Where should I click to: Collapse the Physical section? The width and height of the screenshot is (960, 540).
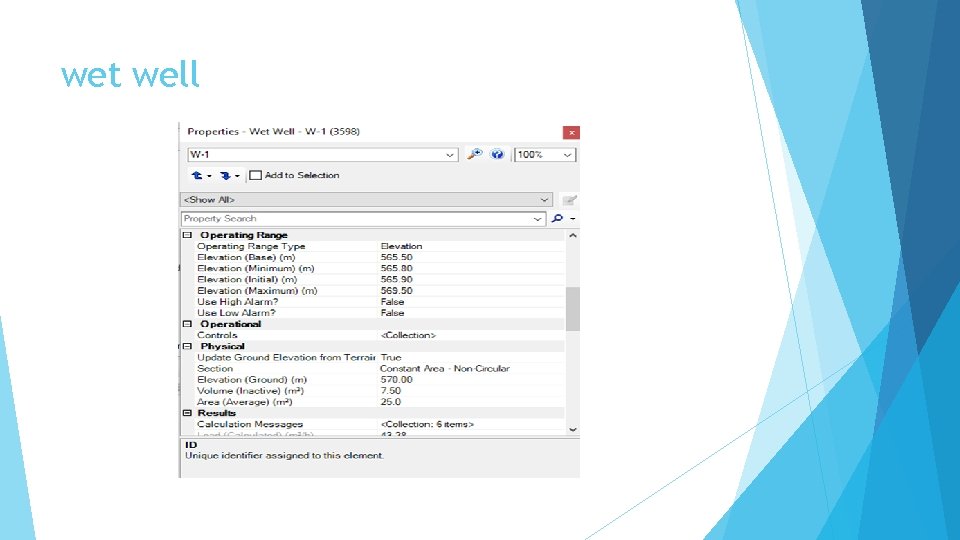click(x=187, y=347)
